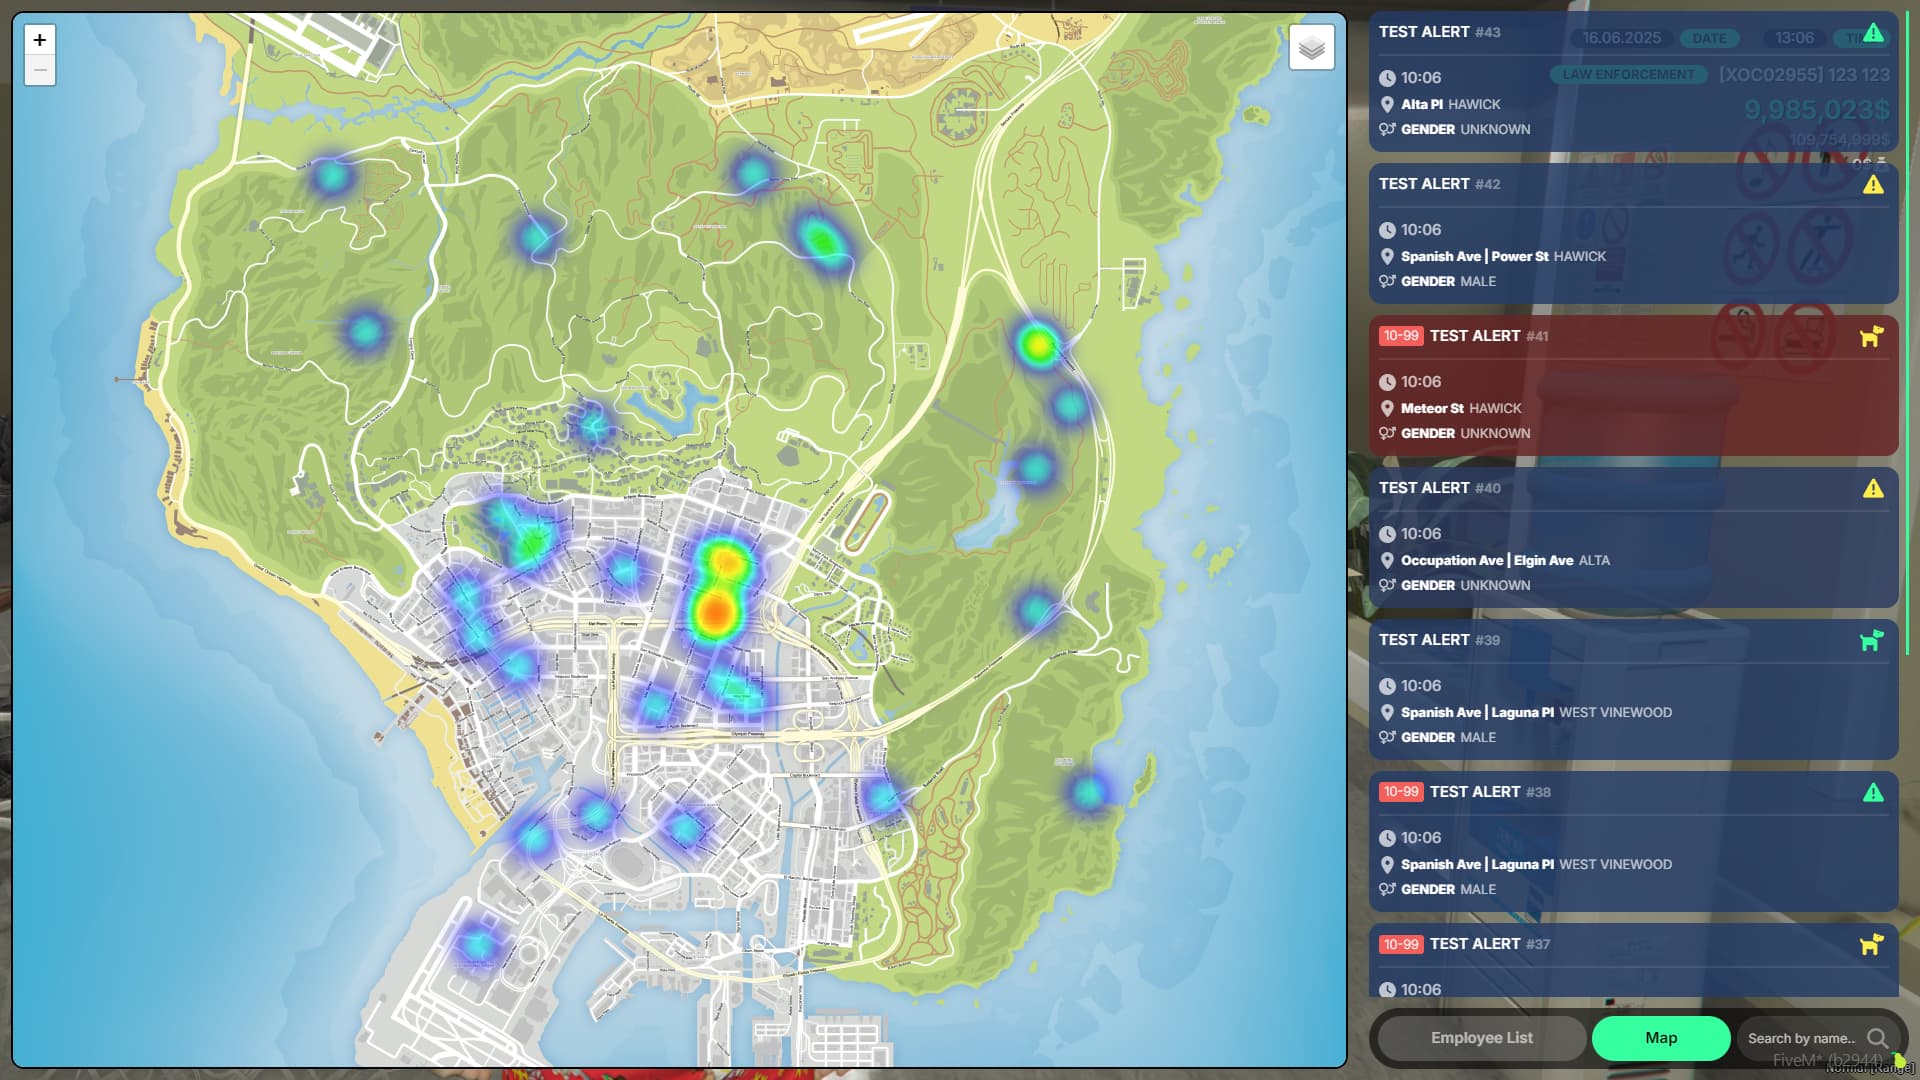This screenshot has width=1920, height=1080.
Task: Click the search magnifier icon
Action: click(1877, 1038)
